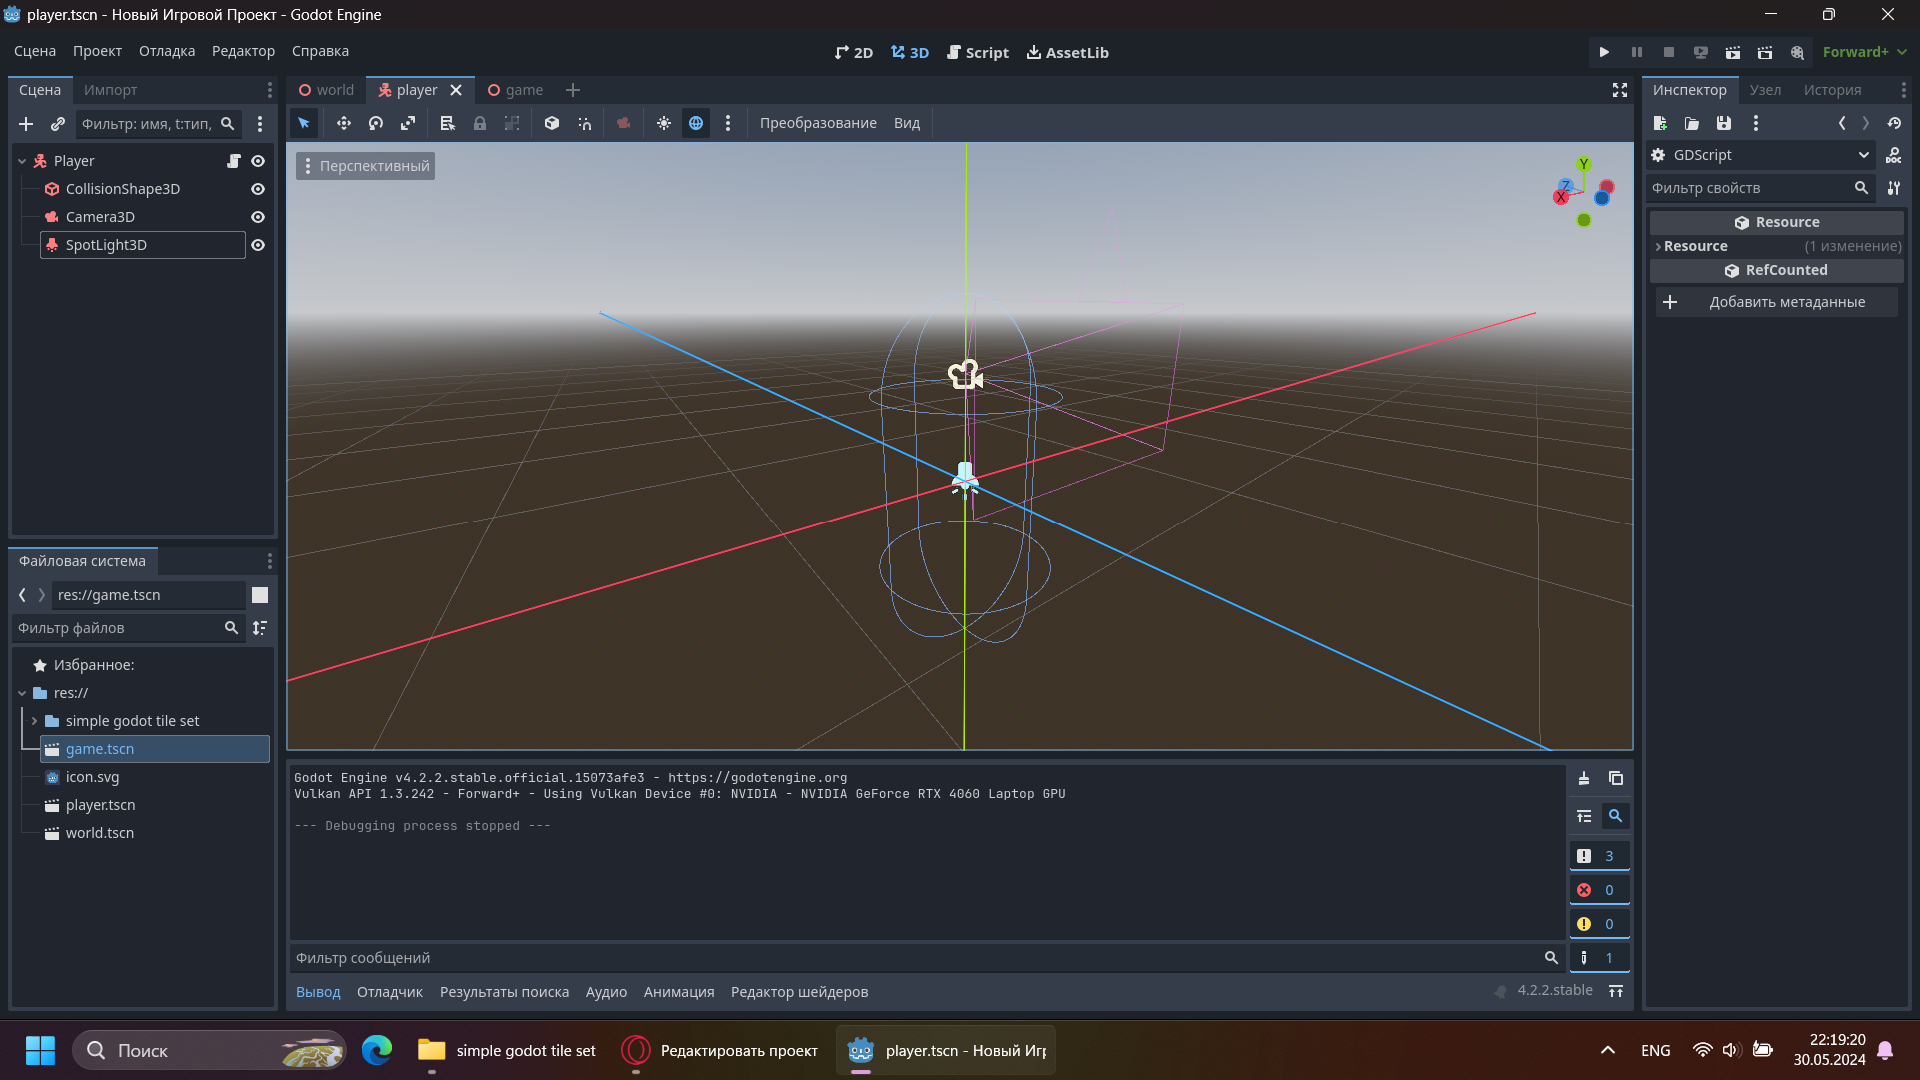Viewport: 1920px width, 1080px height.
Task: Switch editor to 2D mode
Action: click(x=852, y=52)
